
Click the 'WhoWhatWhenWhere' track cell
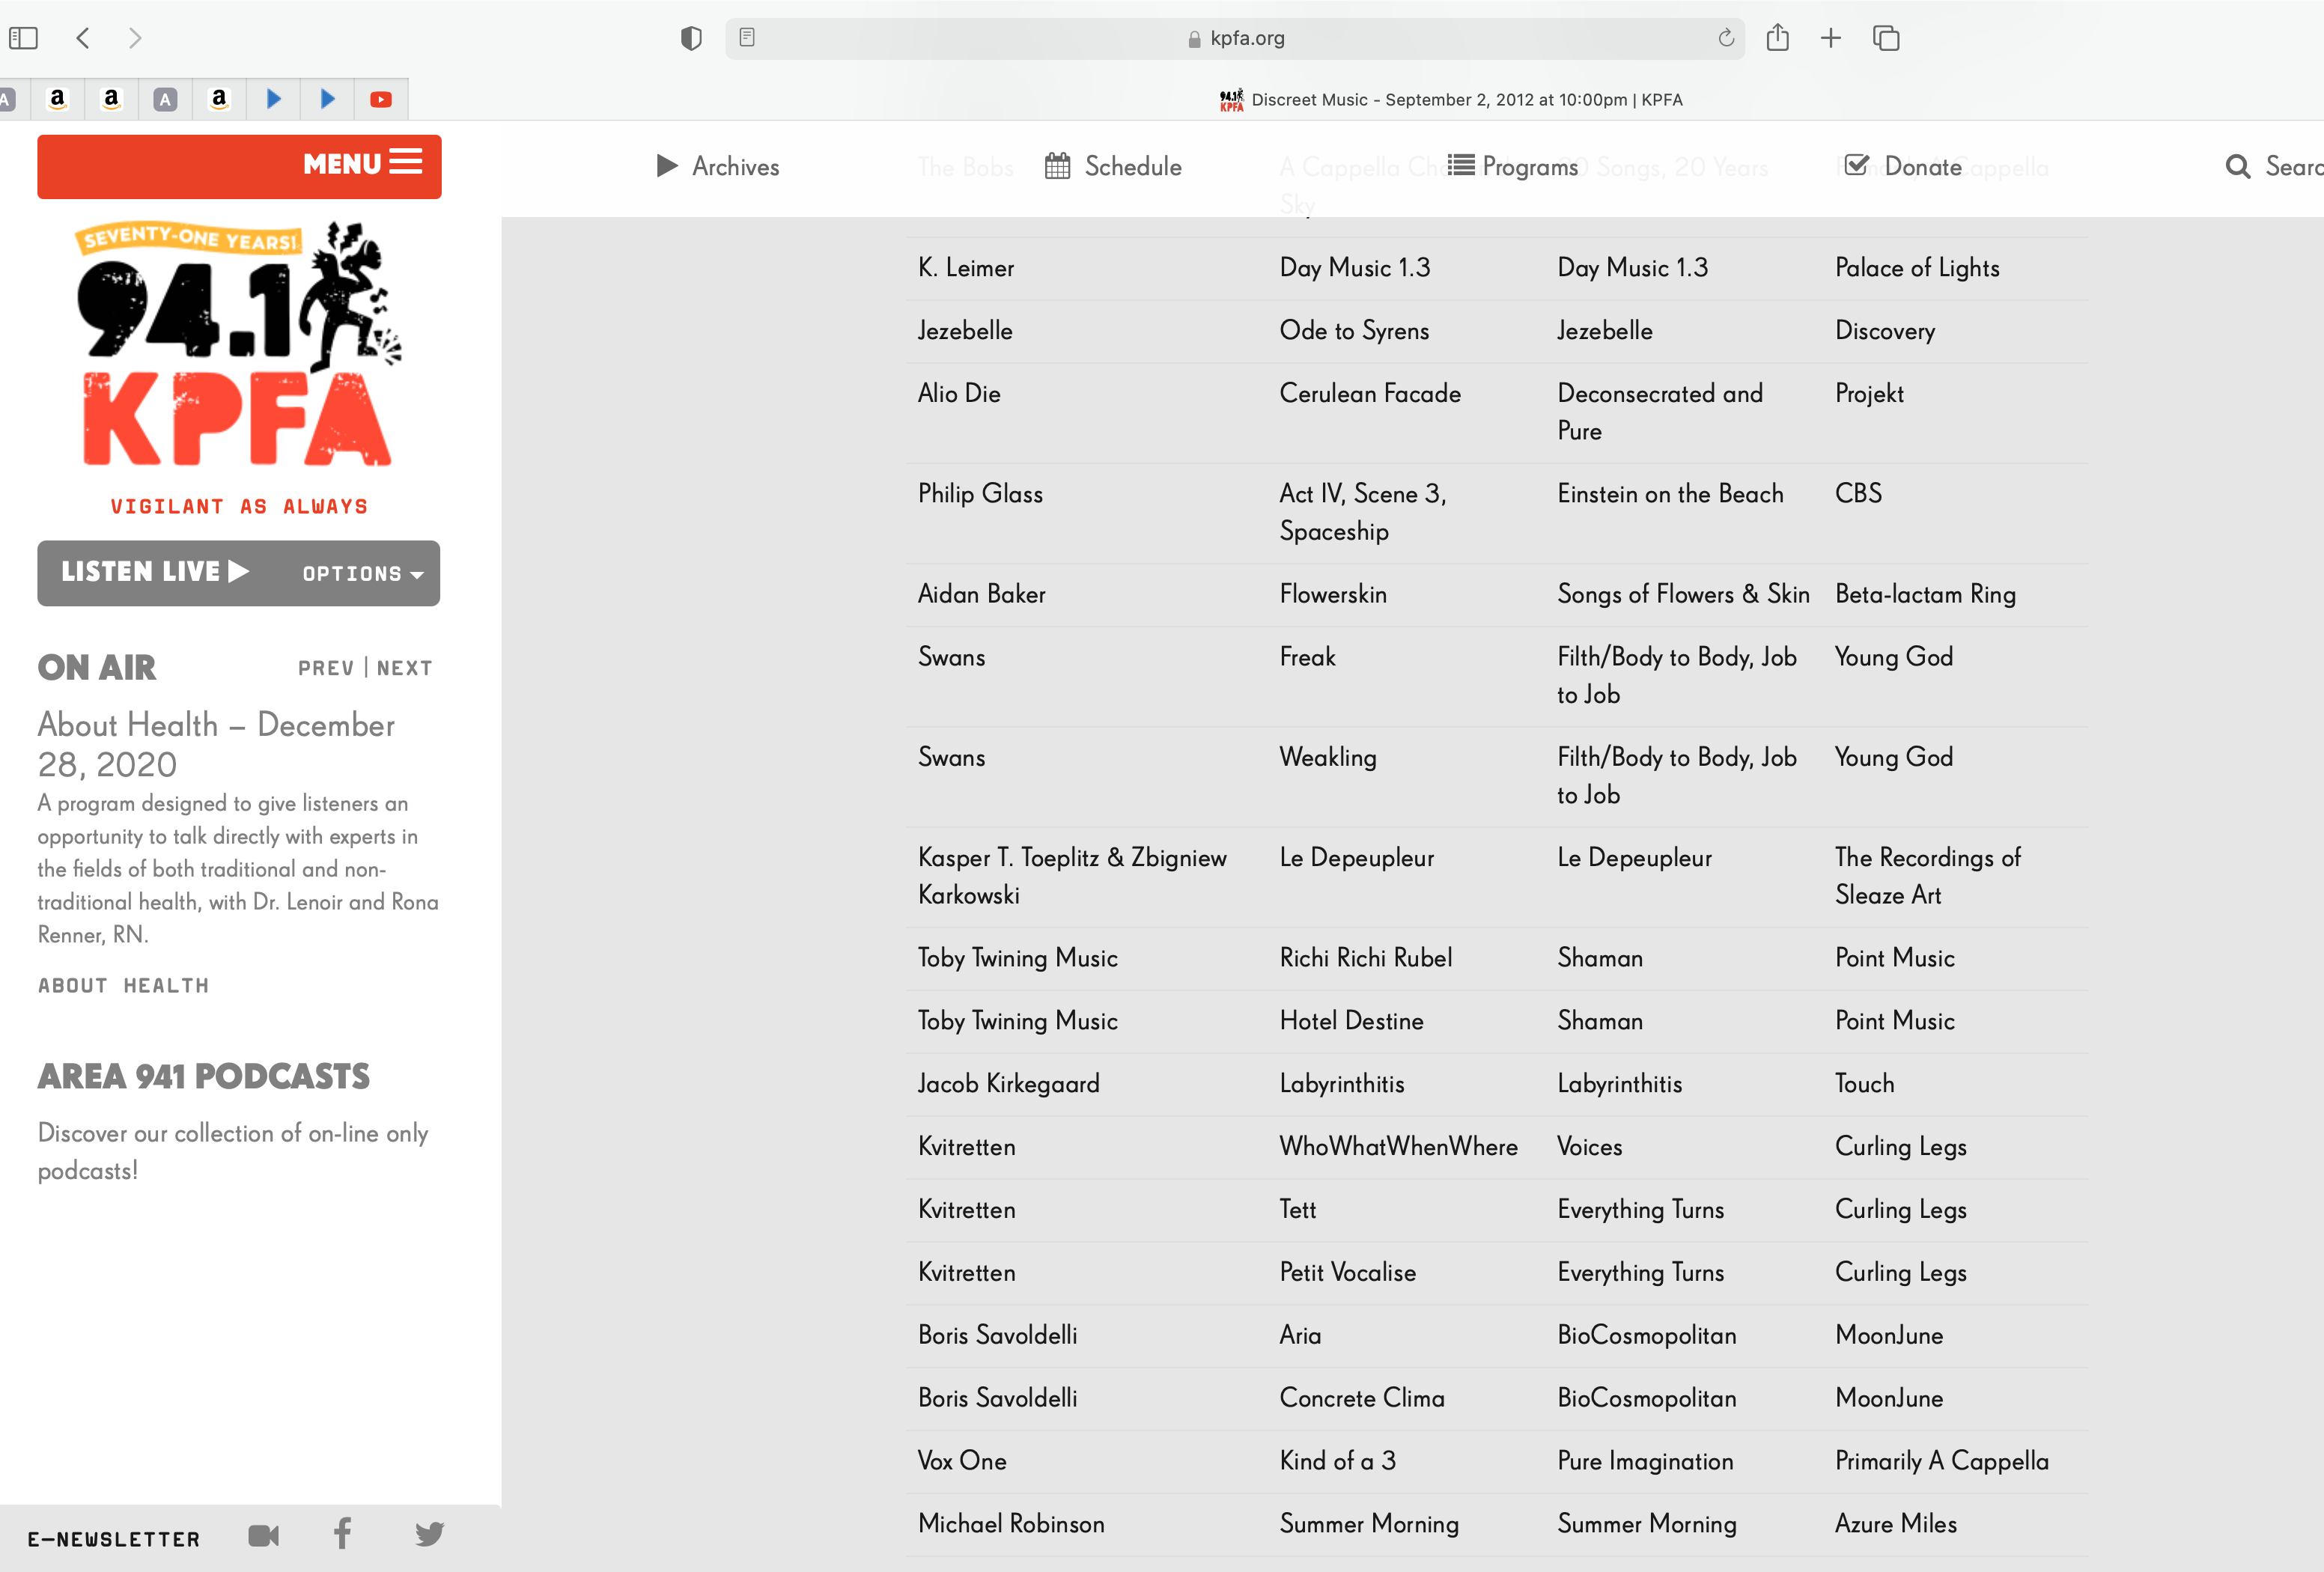click(x=1398, y=1146)
